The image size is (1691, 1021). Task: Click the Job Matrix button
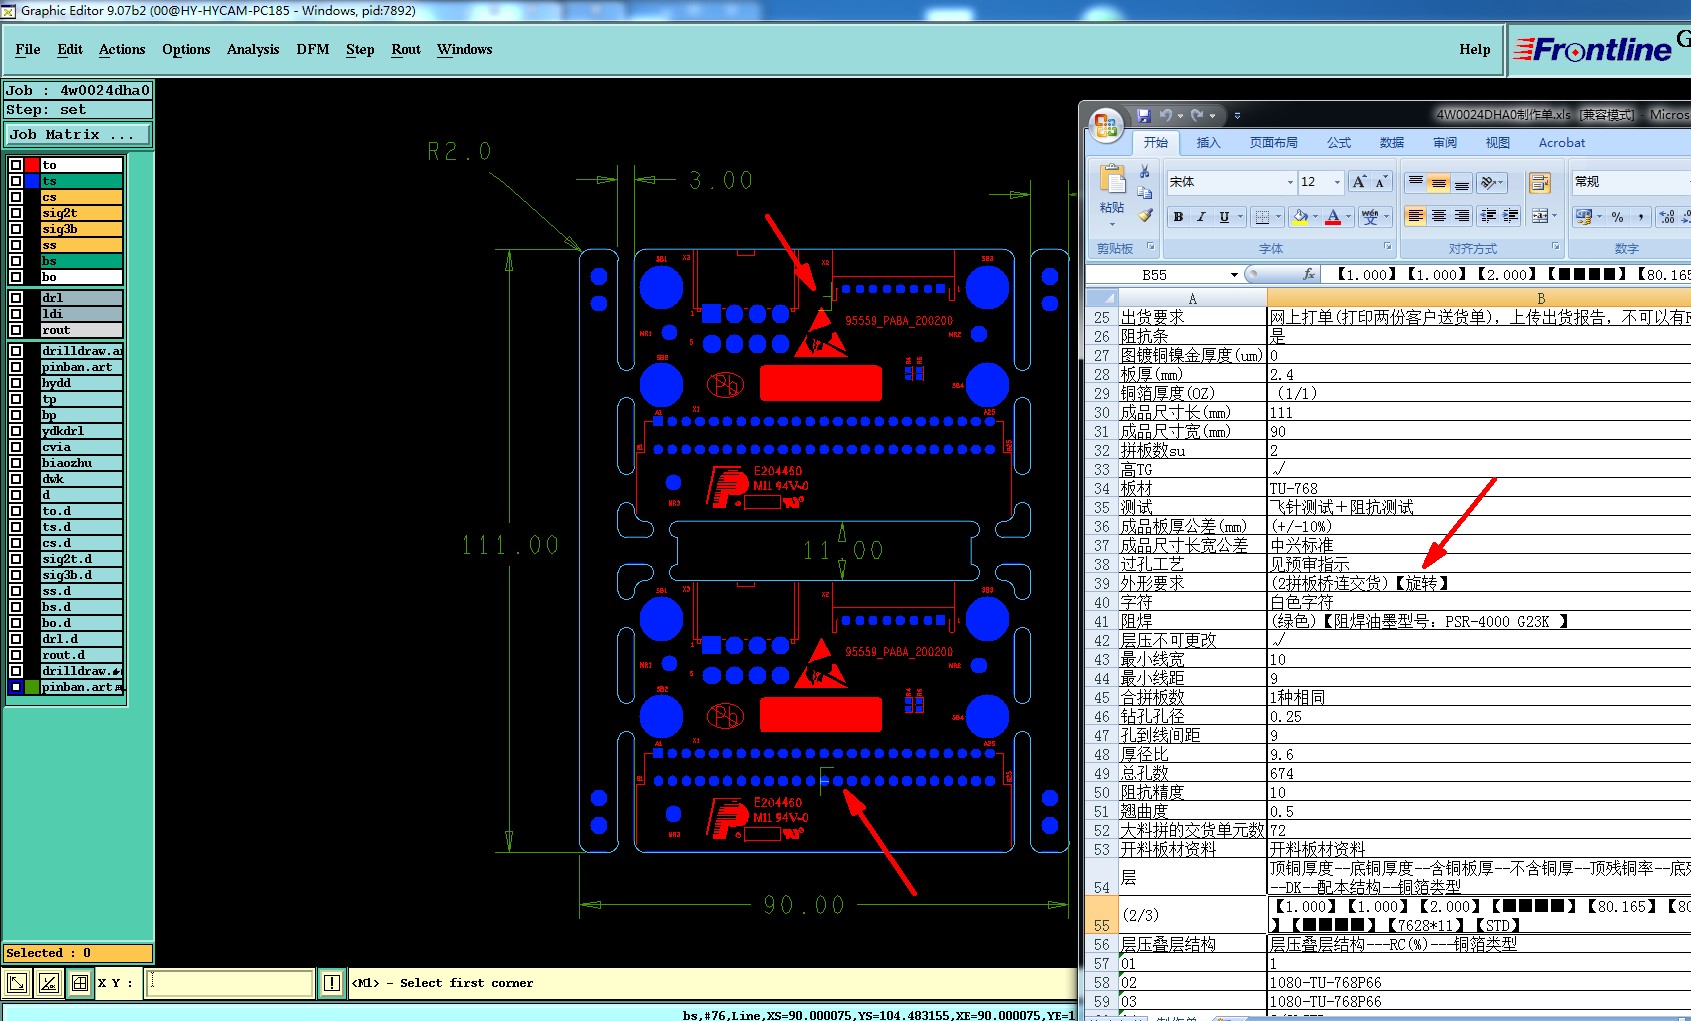[78, 134]
